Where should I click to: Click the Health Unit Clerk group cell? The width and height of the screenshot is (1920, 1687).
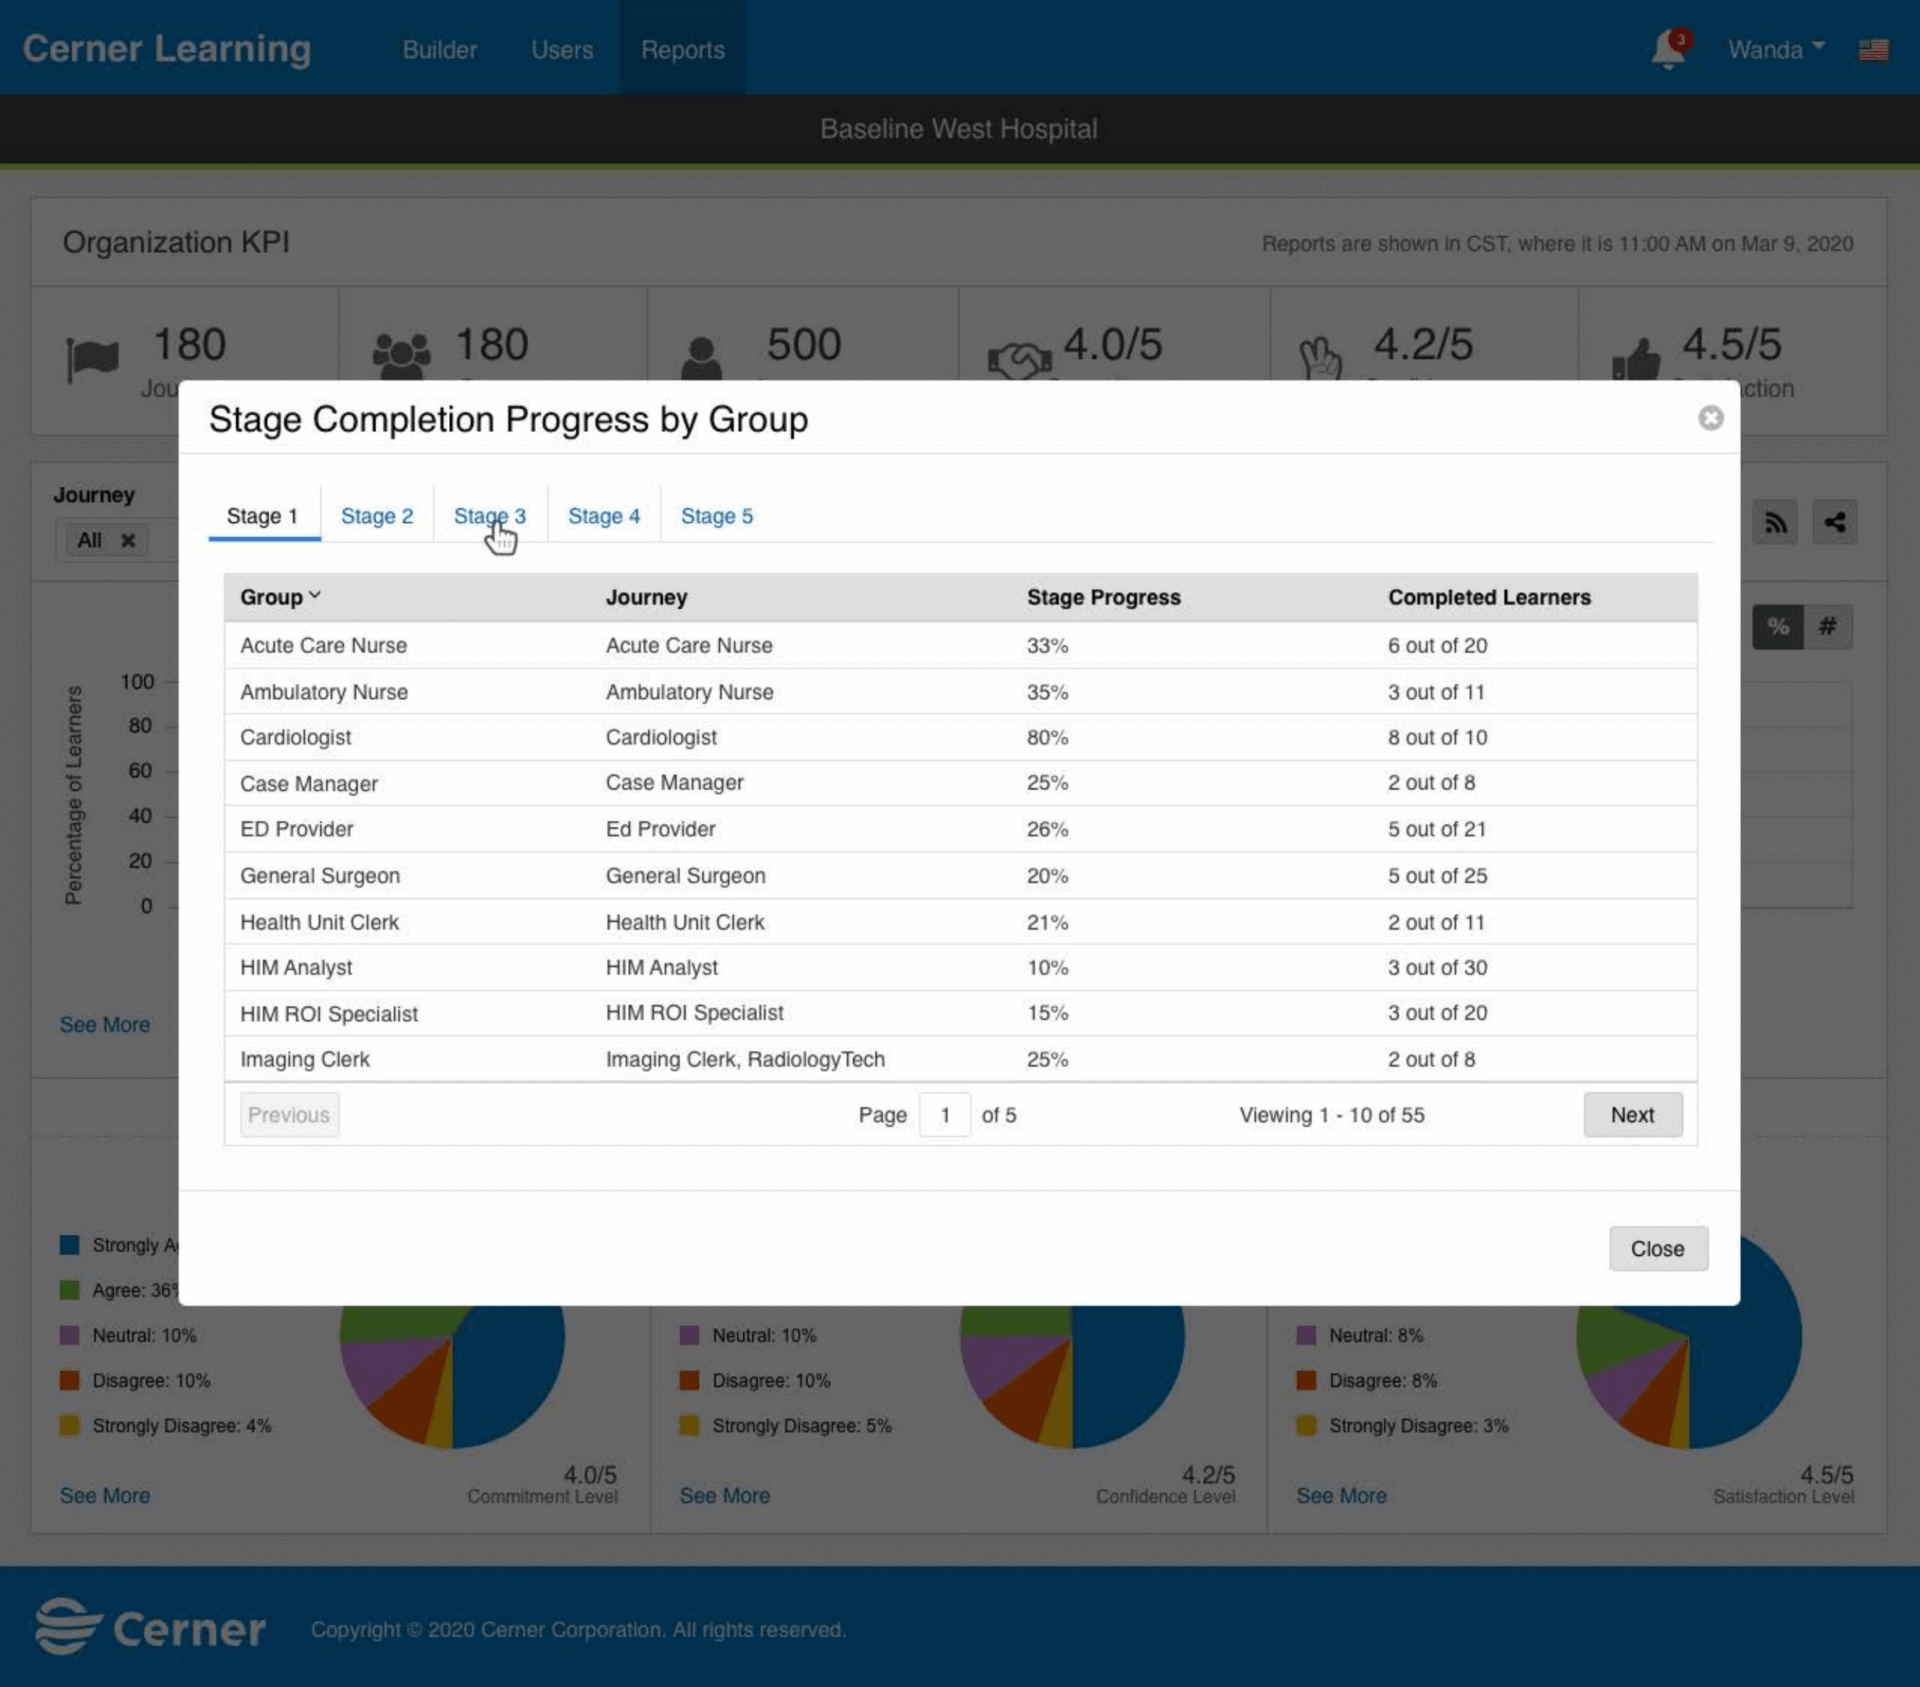[x=319, y=922]
